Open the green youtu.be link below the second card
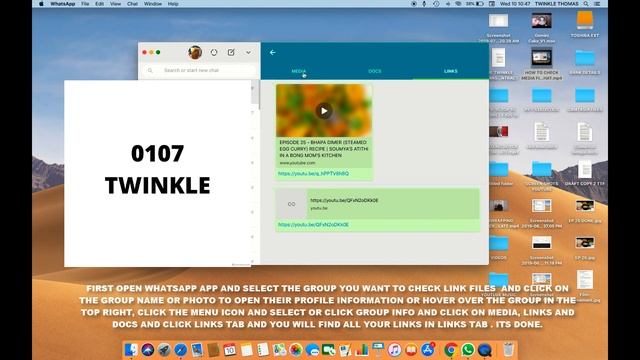The height and width of the screenshot is (360, 640). [313, 224]
